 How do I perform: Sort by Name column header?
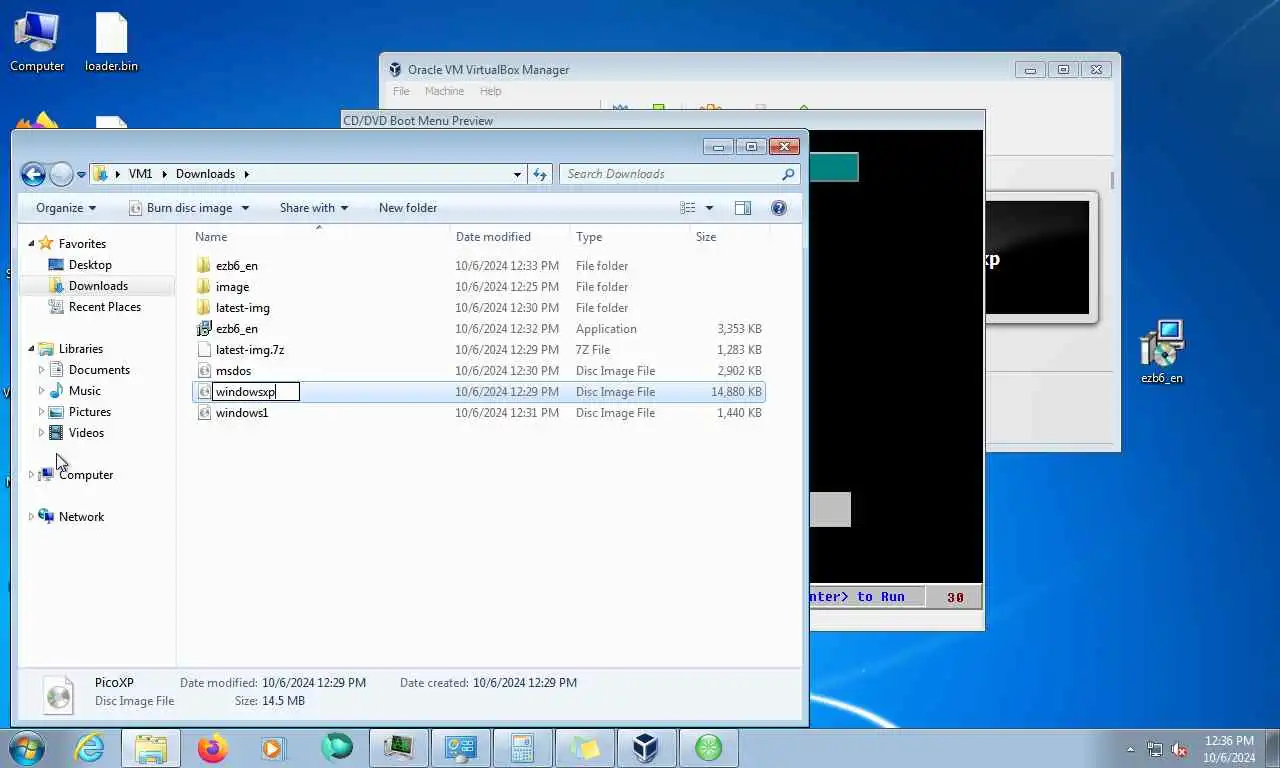pos(318,237)
